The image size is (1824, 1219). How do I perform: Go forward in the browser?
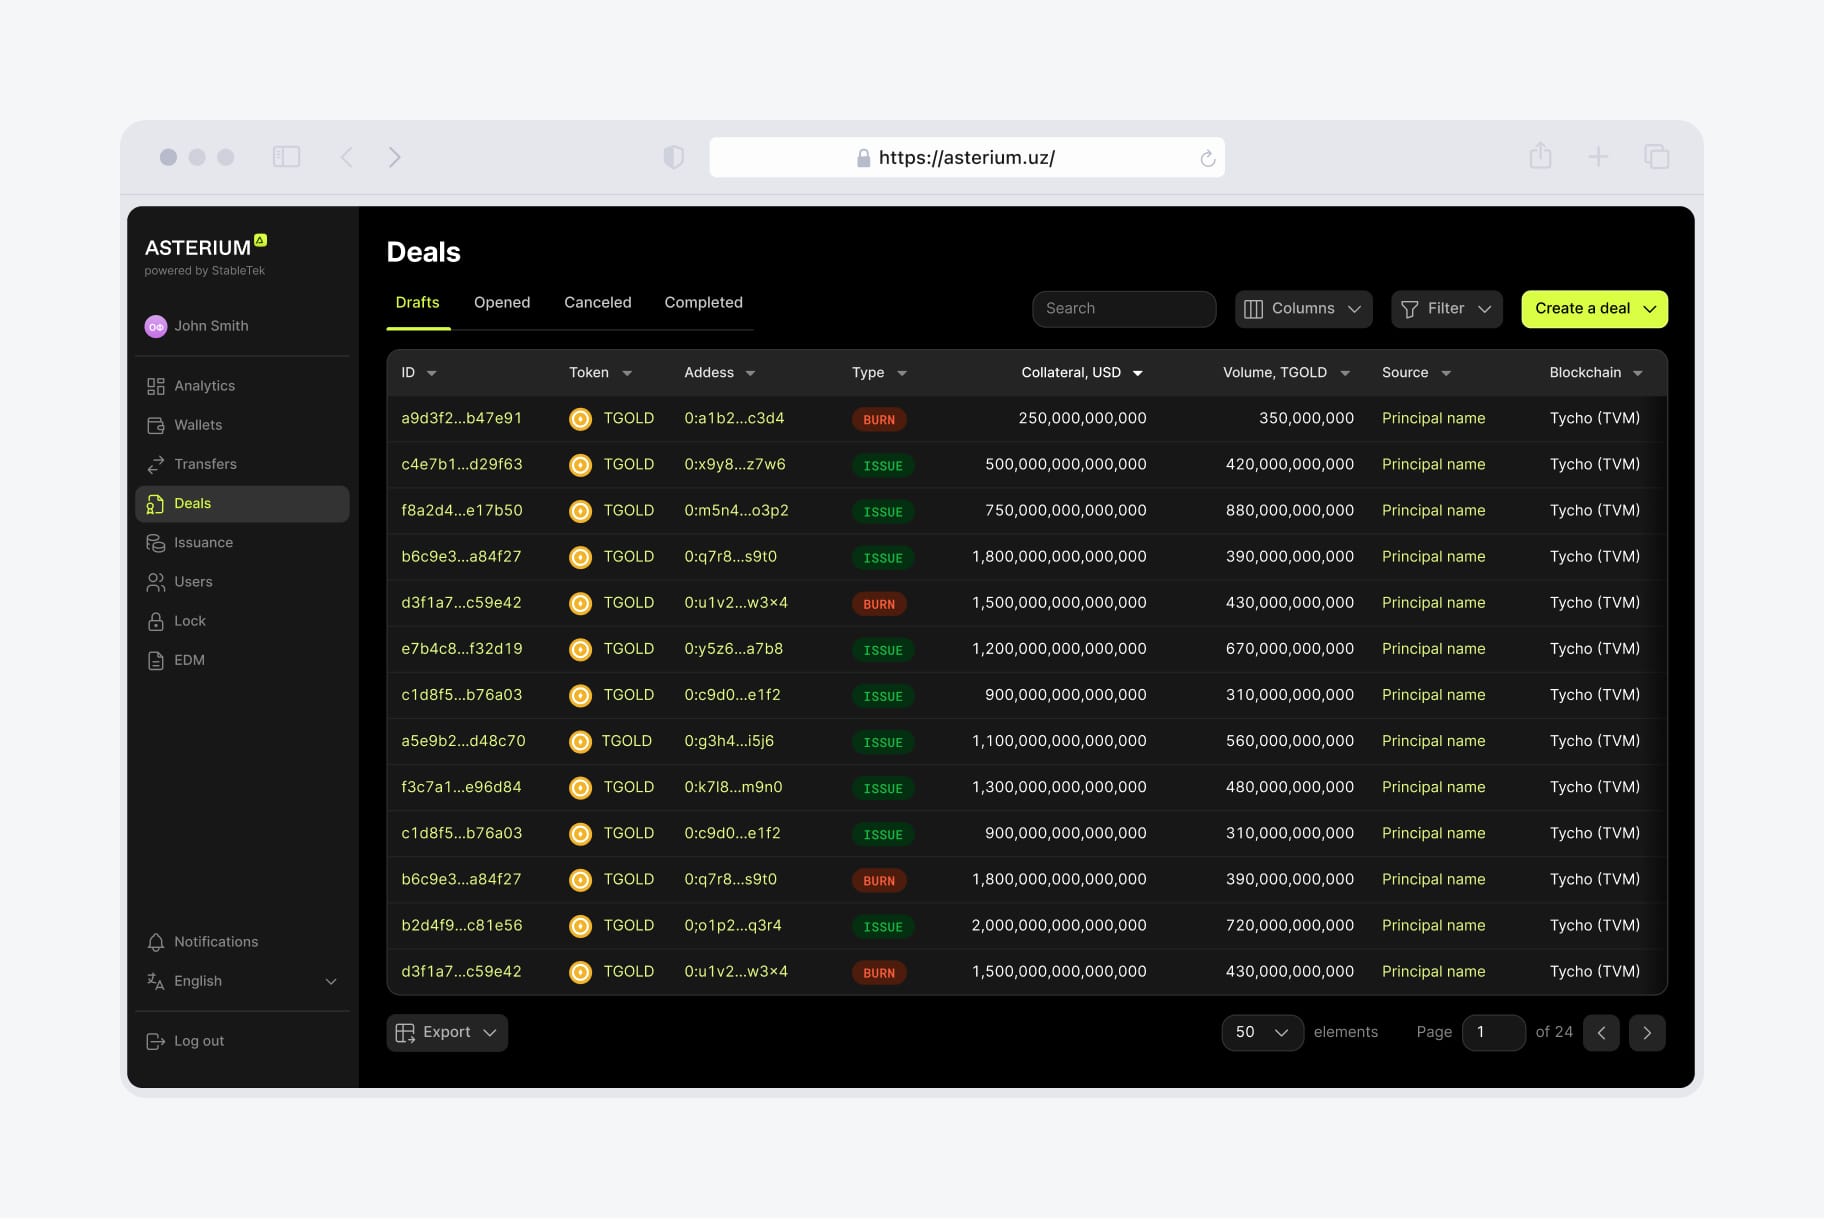pos(395,157)
